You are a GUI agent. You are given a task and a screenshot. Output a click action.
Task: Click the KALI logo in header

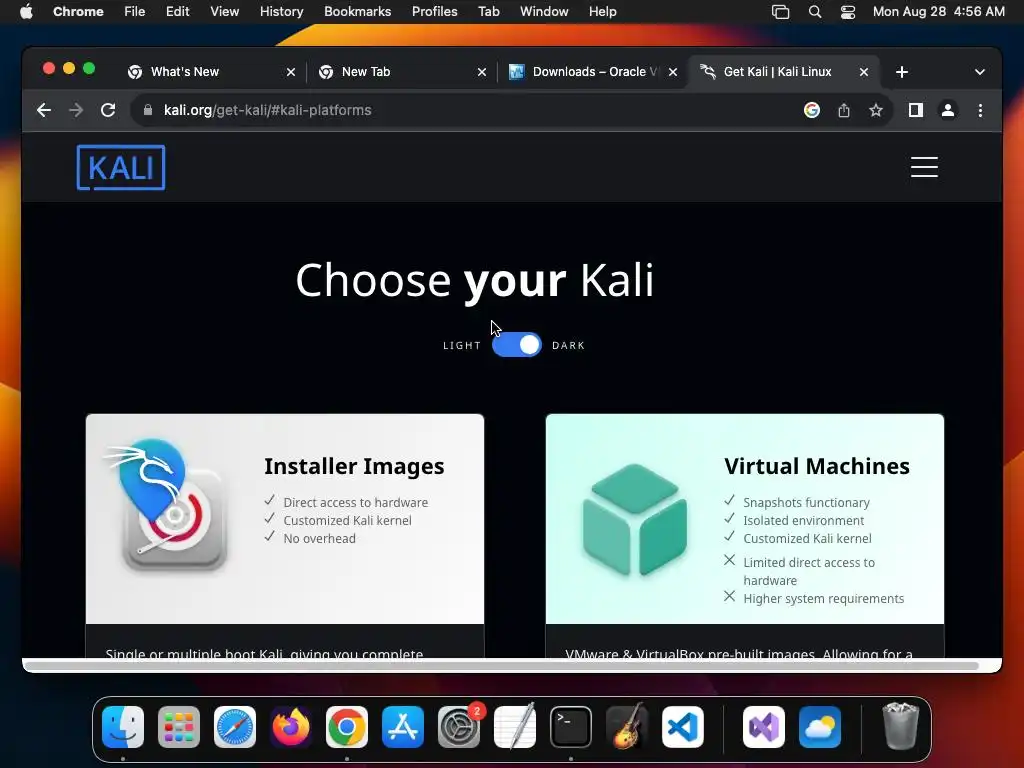[121, 168]
